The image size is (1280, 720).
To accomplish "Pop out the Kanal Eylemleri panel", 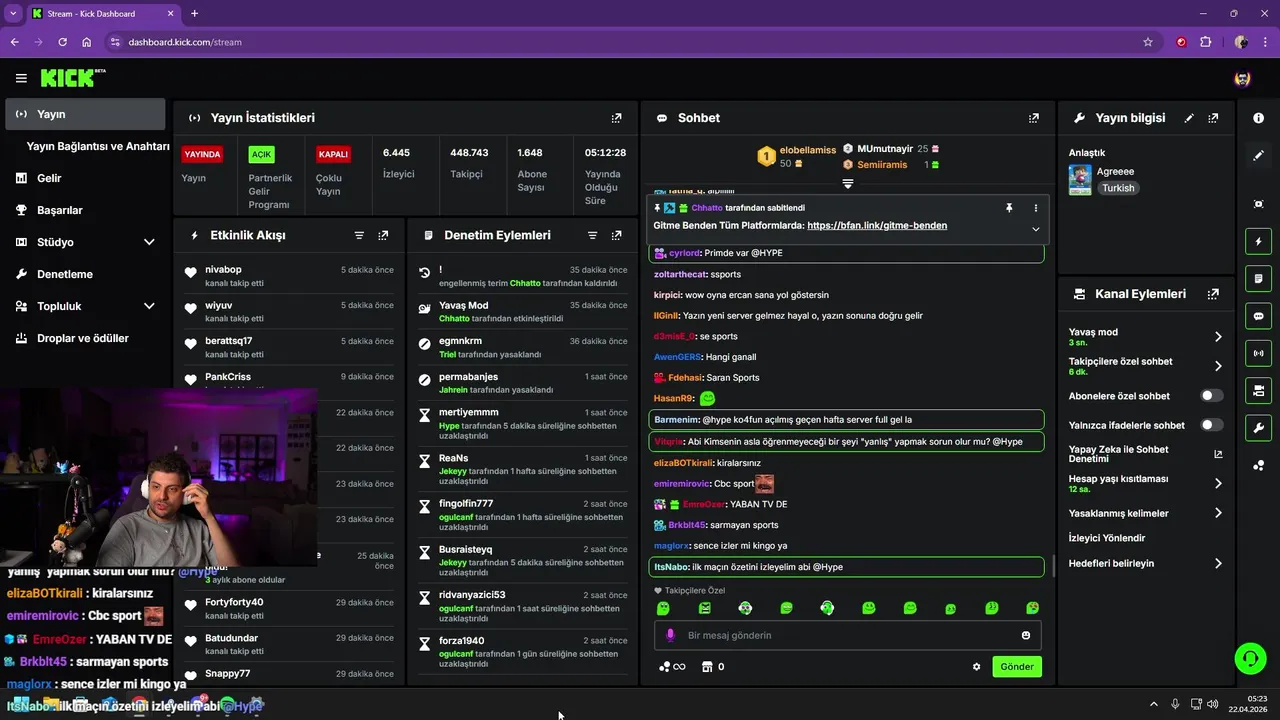I will coord(1213,294).
